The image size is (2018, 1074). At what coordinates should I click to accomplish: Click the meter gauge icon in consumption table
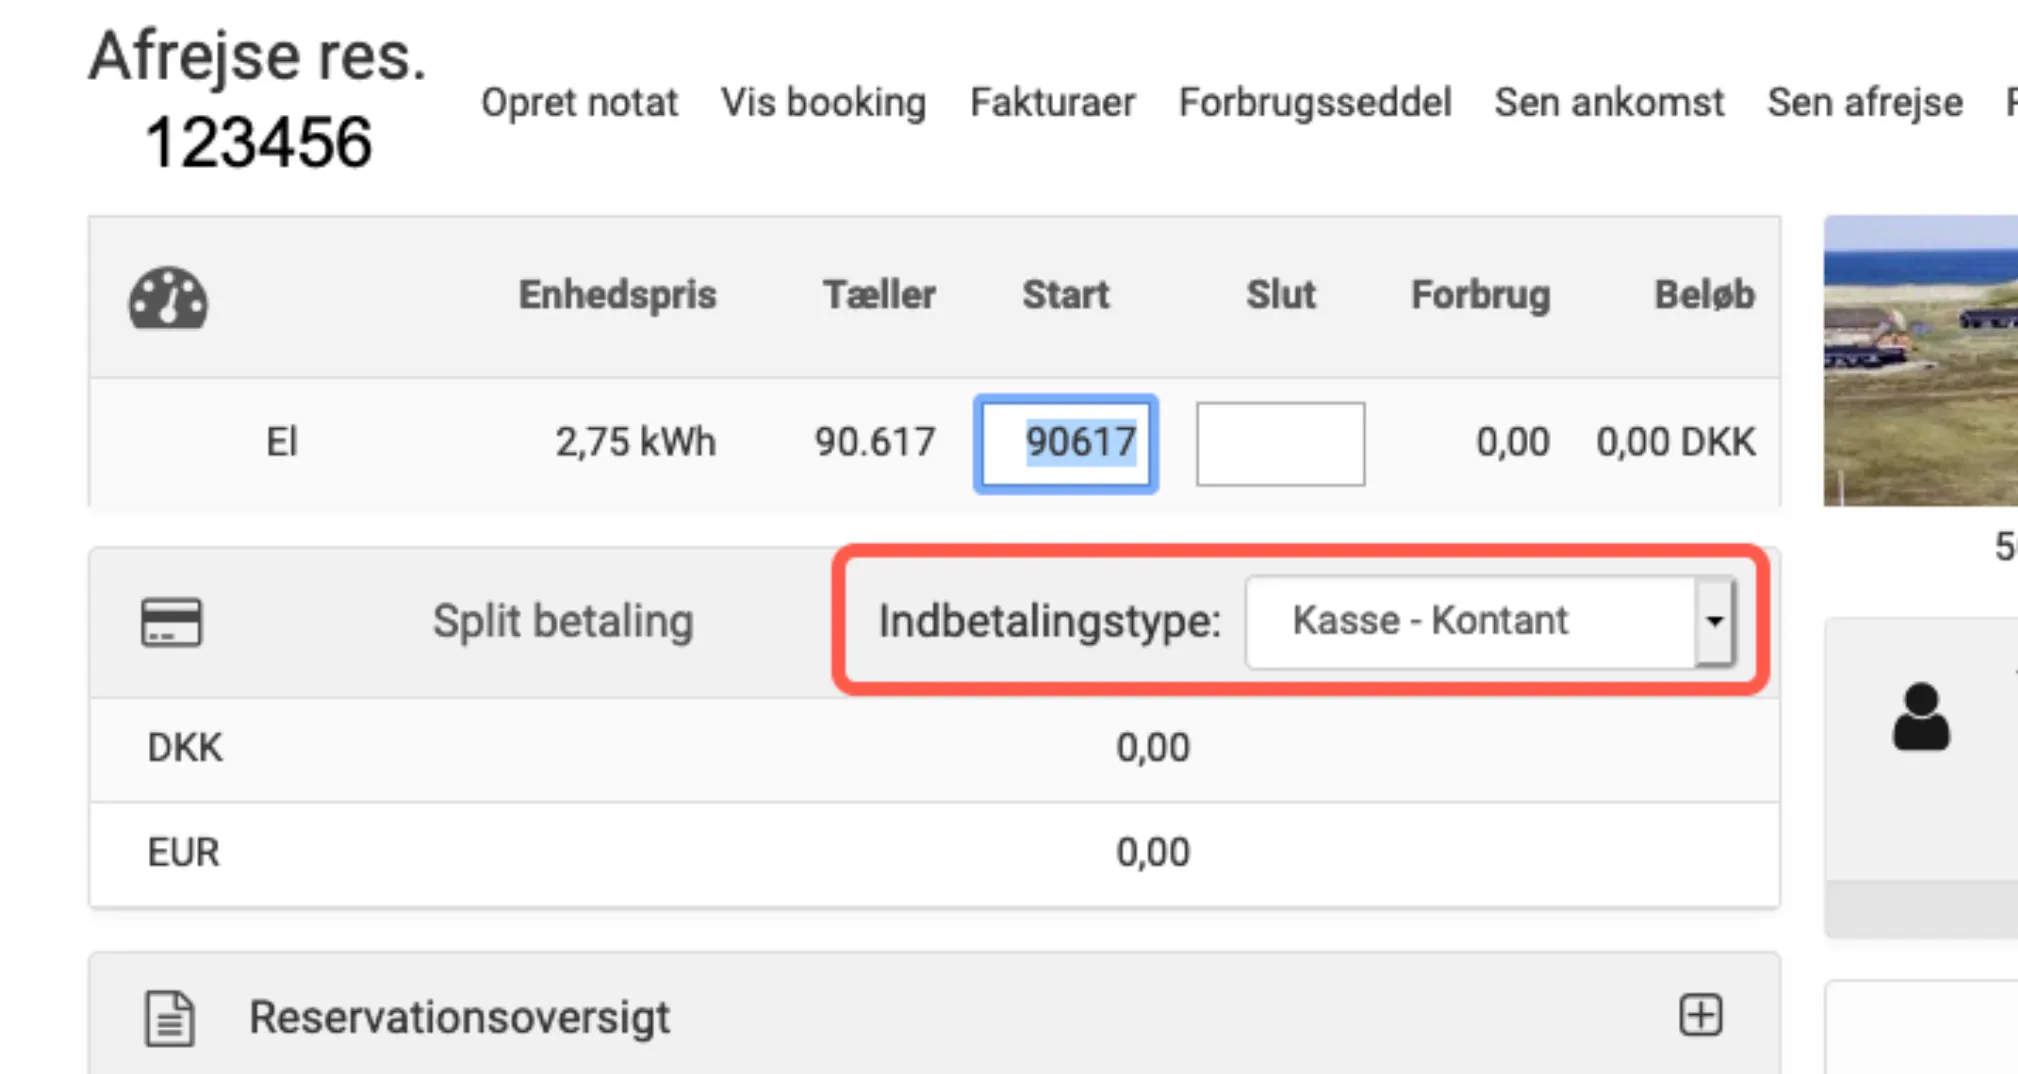point(168,298)
